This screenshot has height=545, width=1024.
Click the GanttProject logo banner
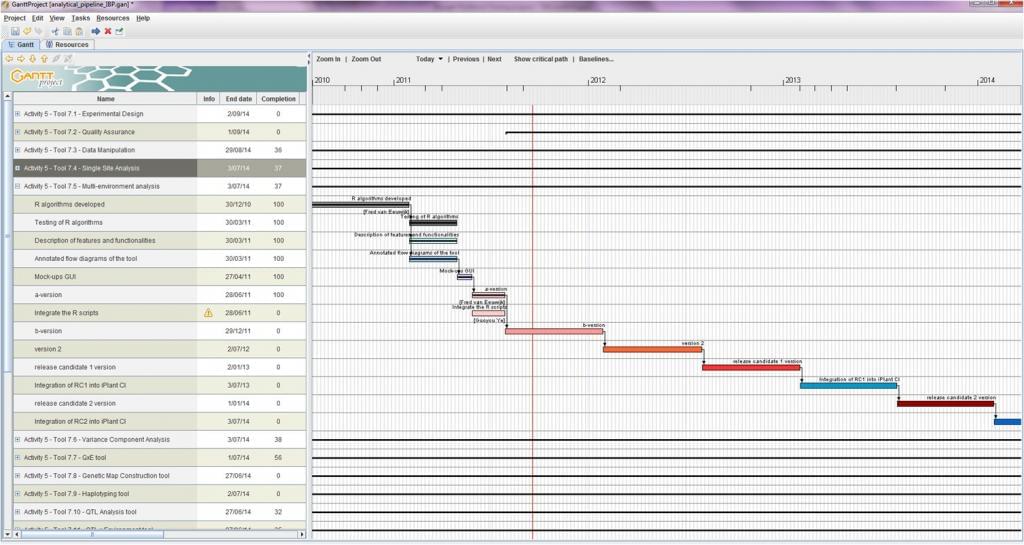pos(155,78)
